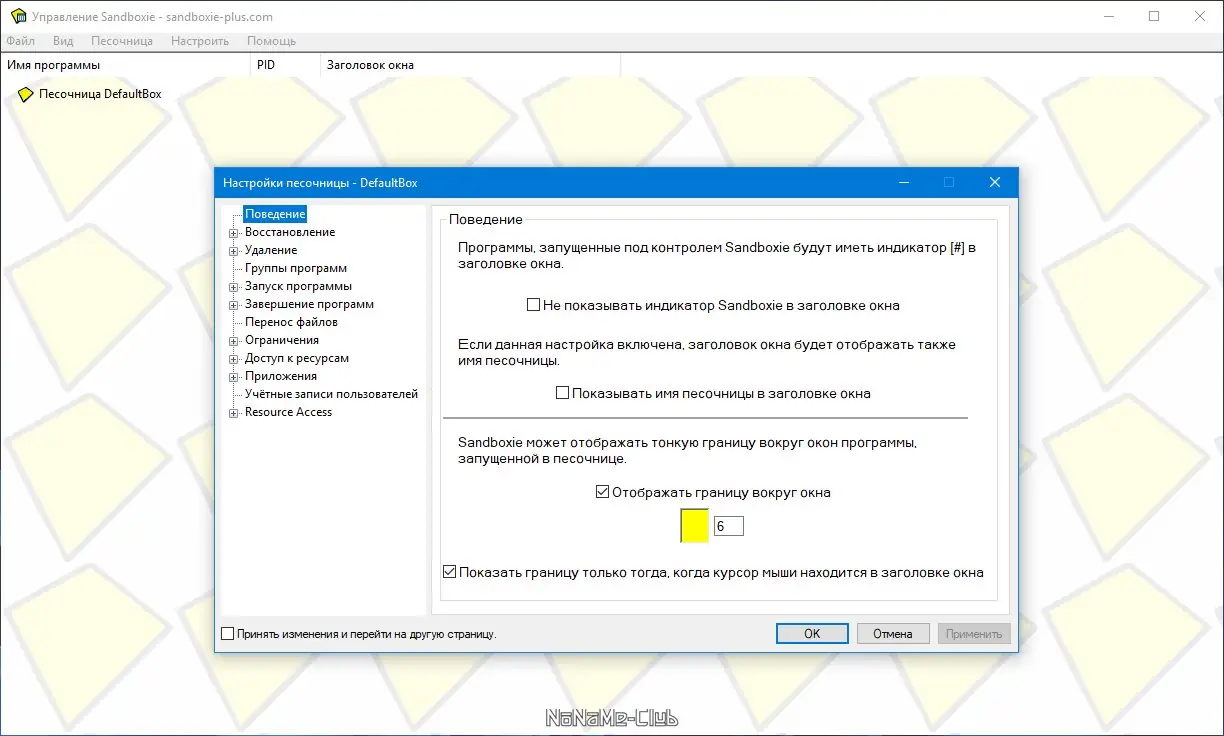Confirm settings with the OK button

click(x=812, y=634)
